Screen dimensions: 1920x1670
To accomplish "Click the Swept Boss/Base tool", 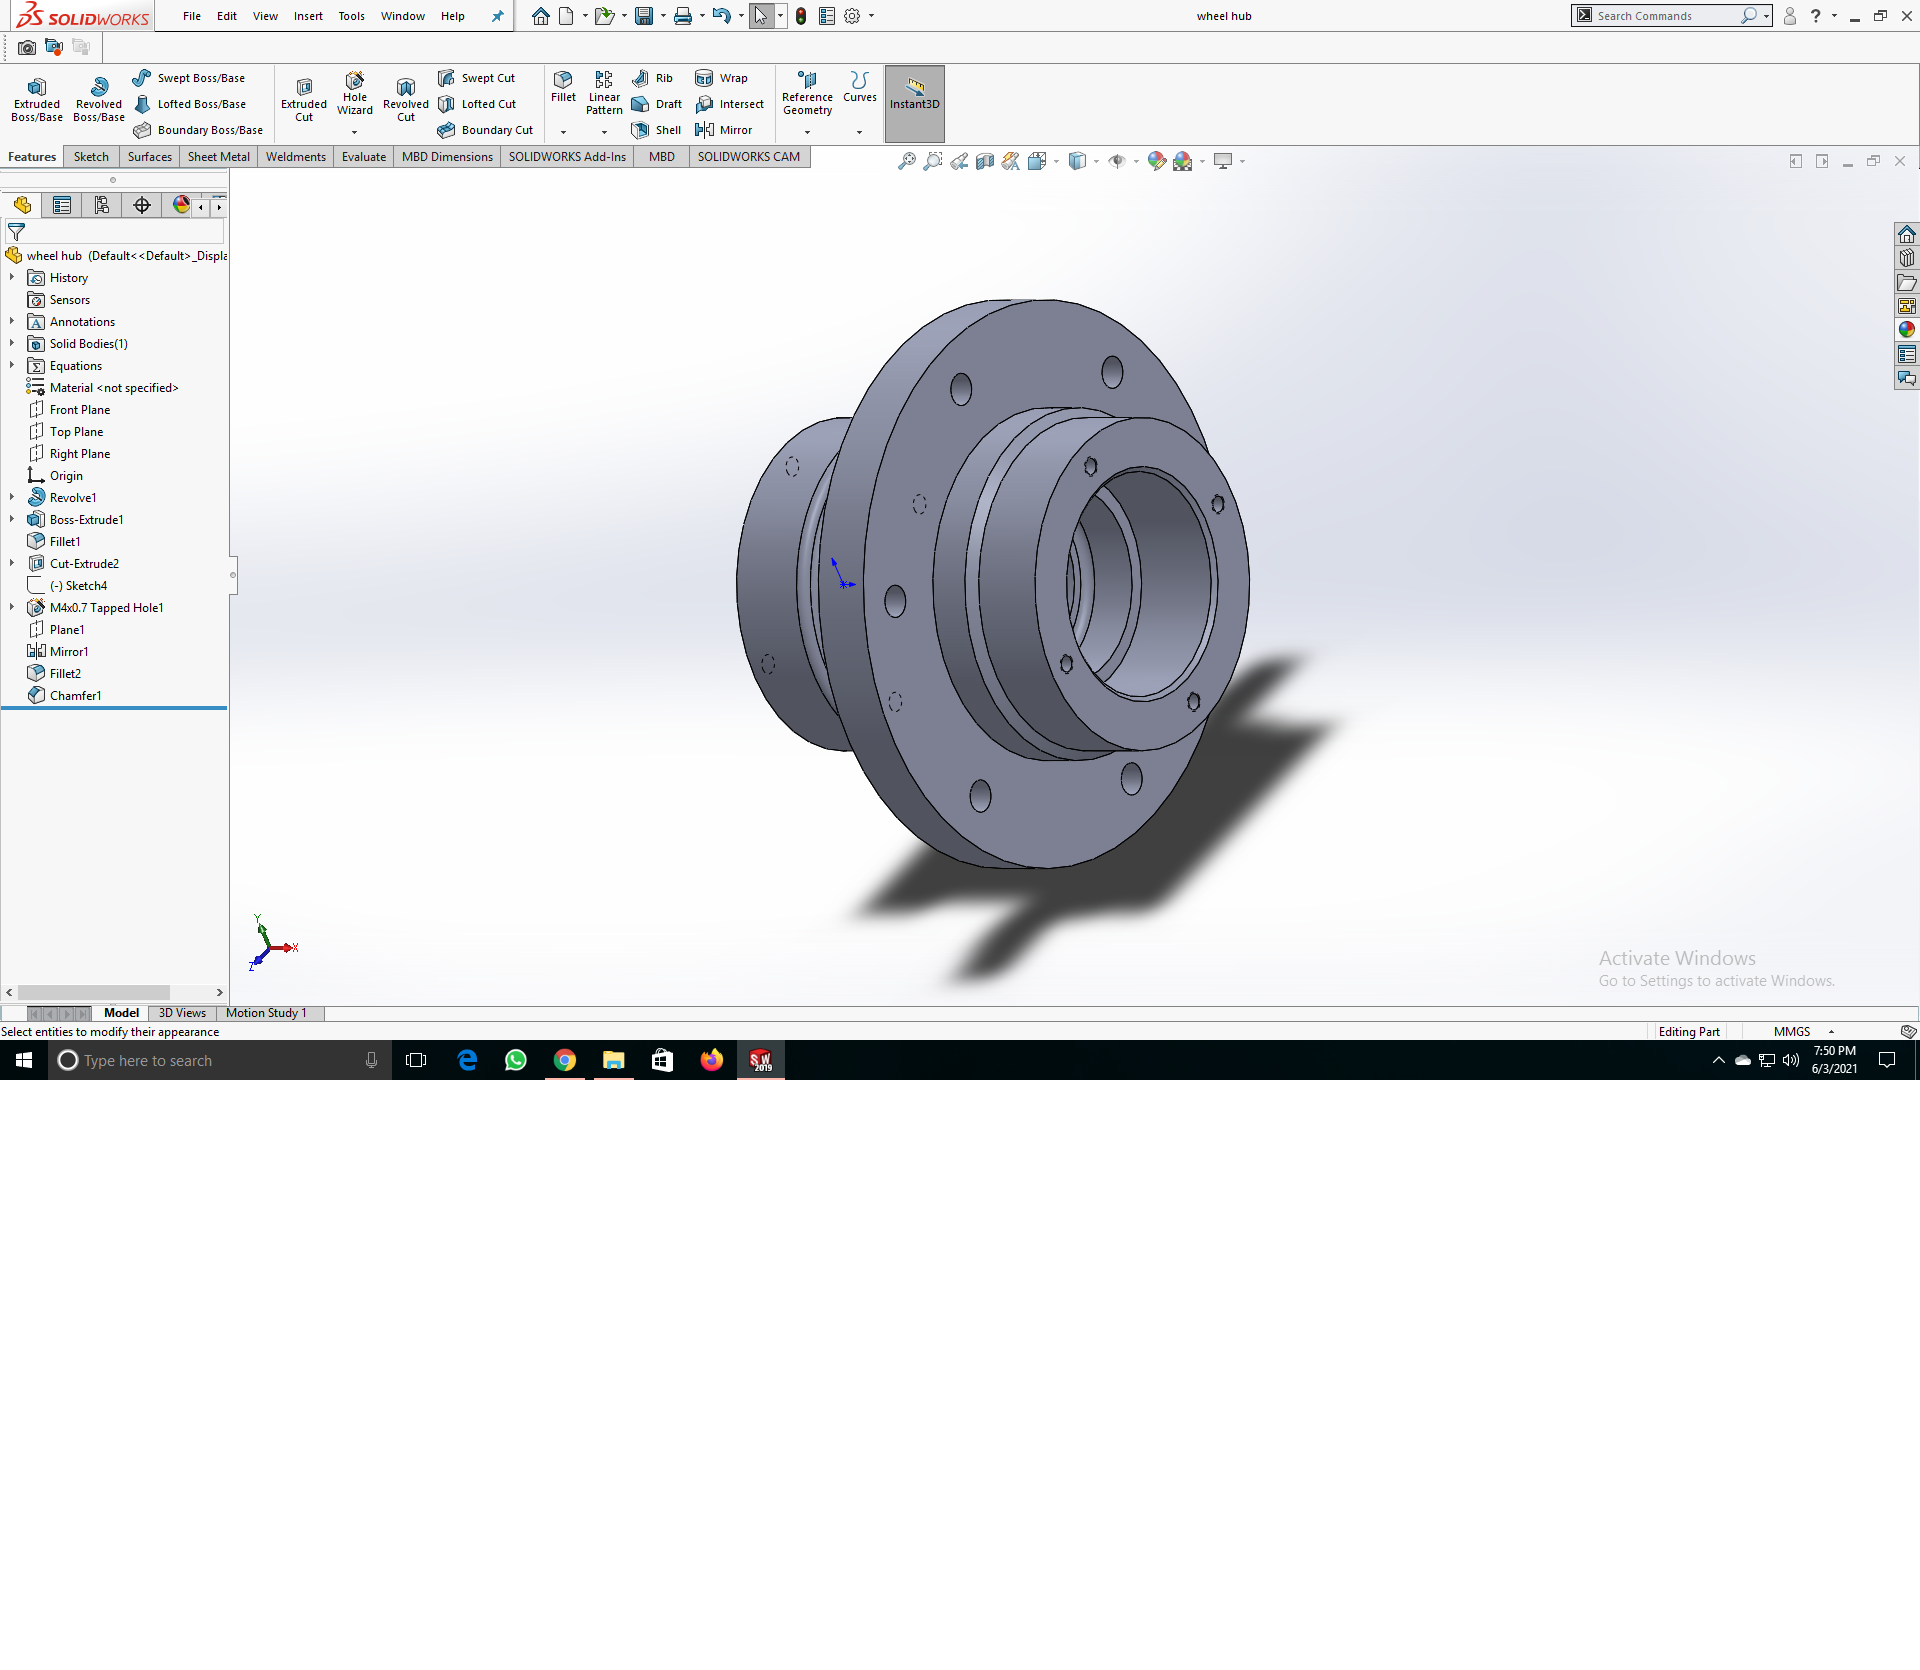I will point(189,78).
